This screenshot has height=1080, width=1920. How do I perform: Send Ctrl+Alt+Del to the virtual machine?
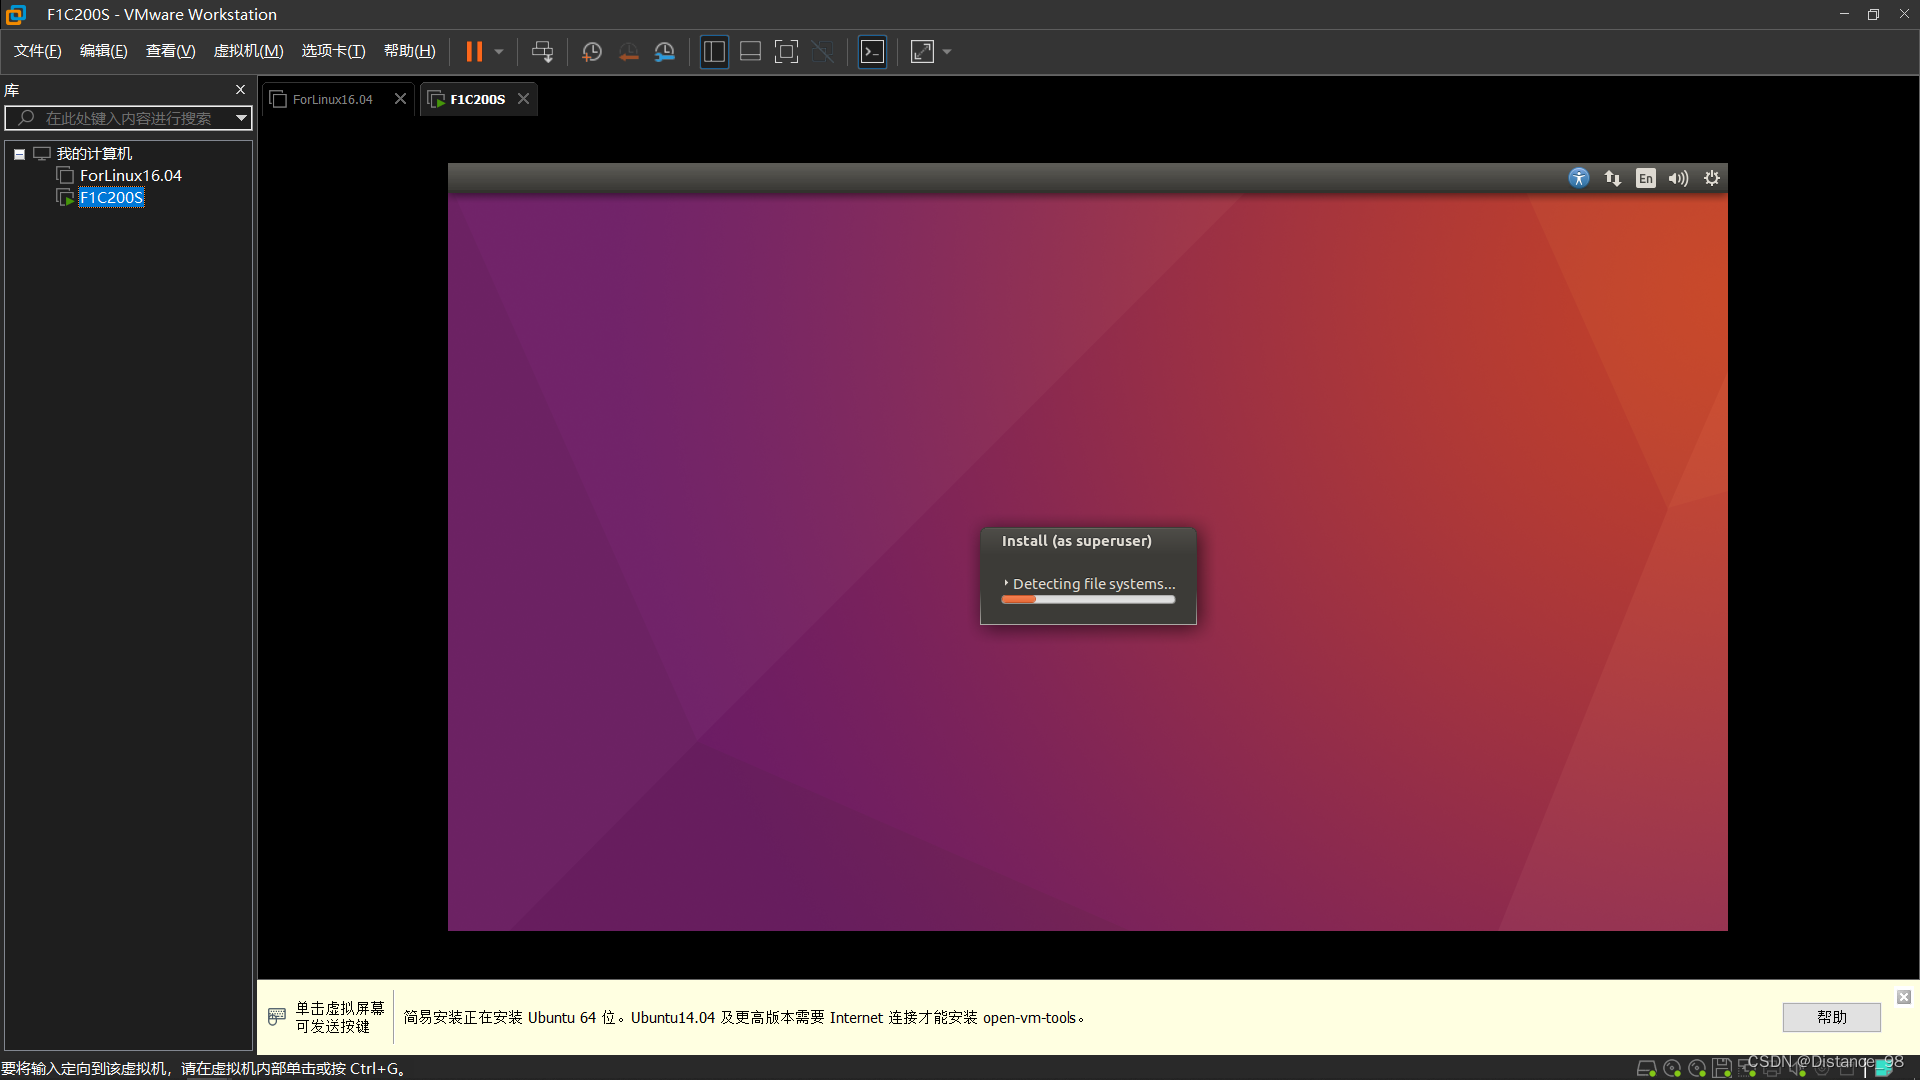click(x=542, y=52)
